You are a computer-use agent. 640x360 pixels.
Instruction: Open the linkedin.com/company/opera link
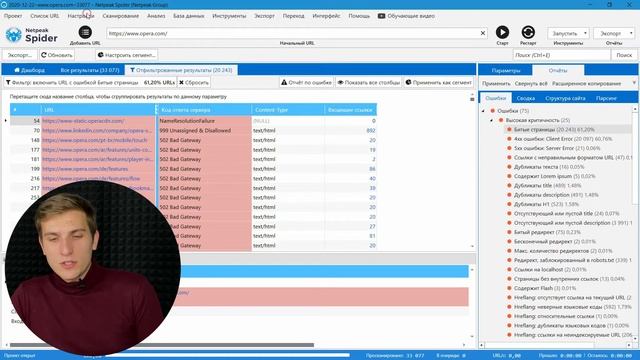(97, 131)
